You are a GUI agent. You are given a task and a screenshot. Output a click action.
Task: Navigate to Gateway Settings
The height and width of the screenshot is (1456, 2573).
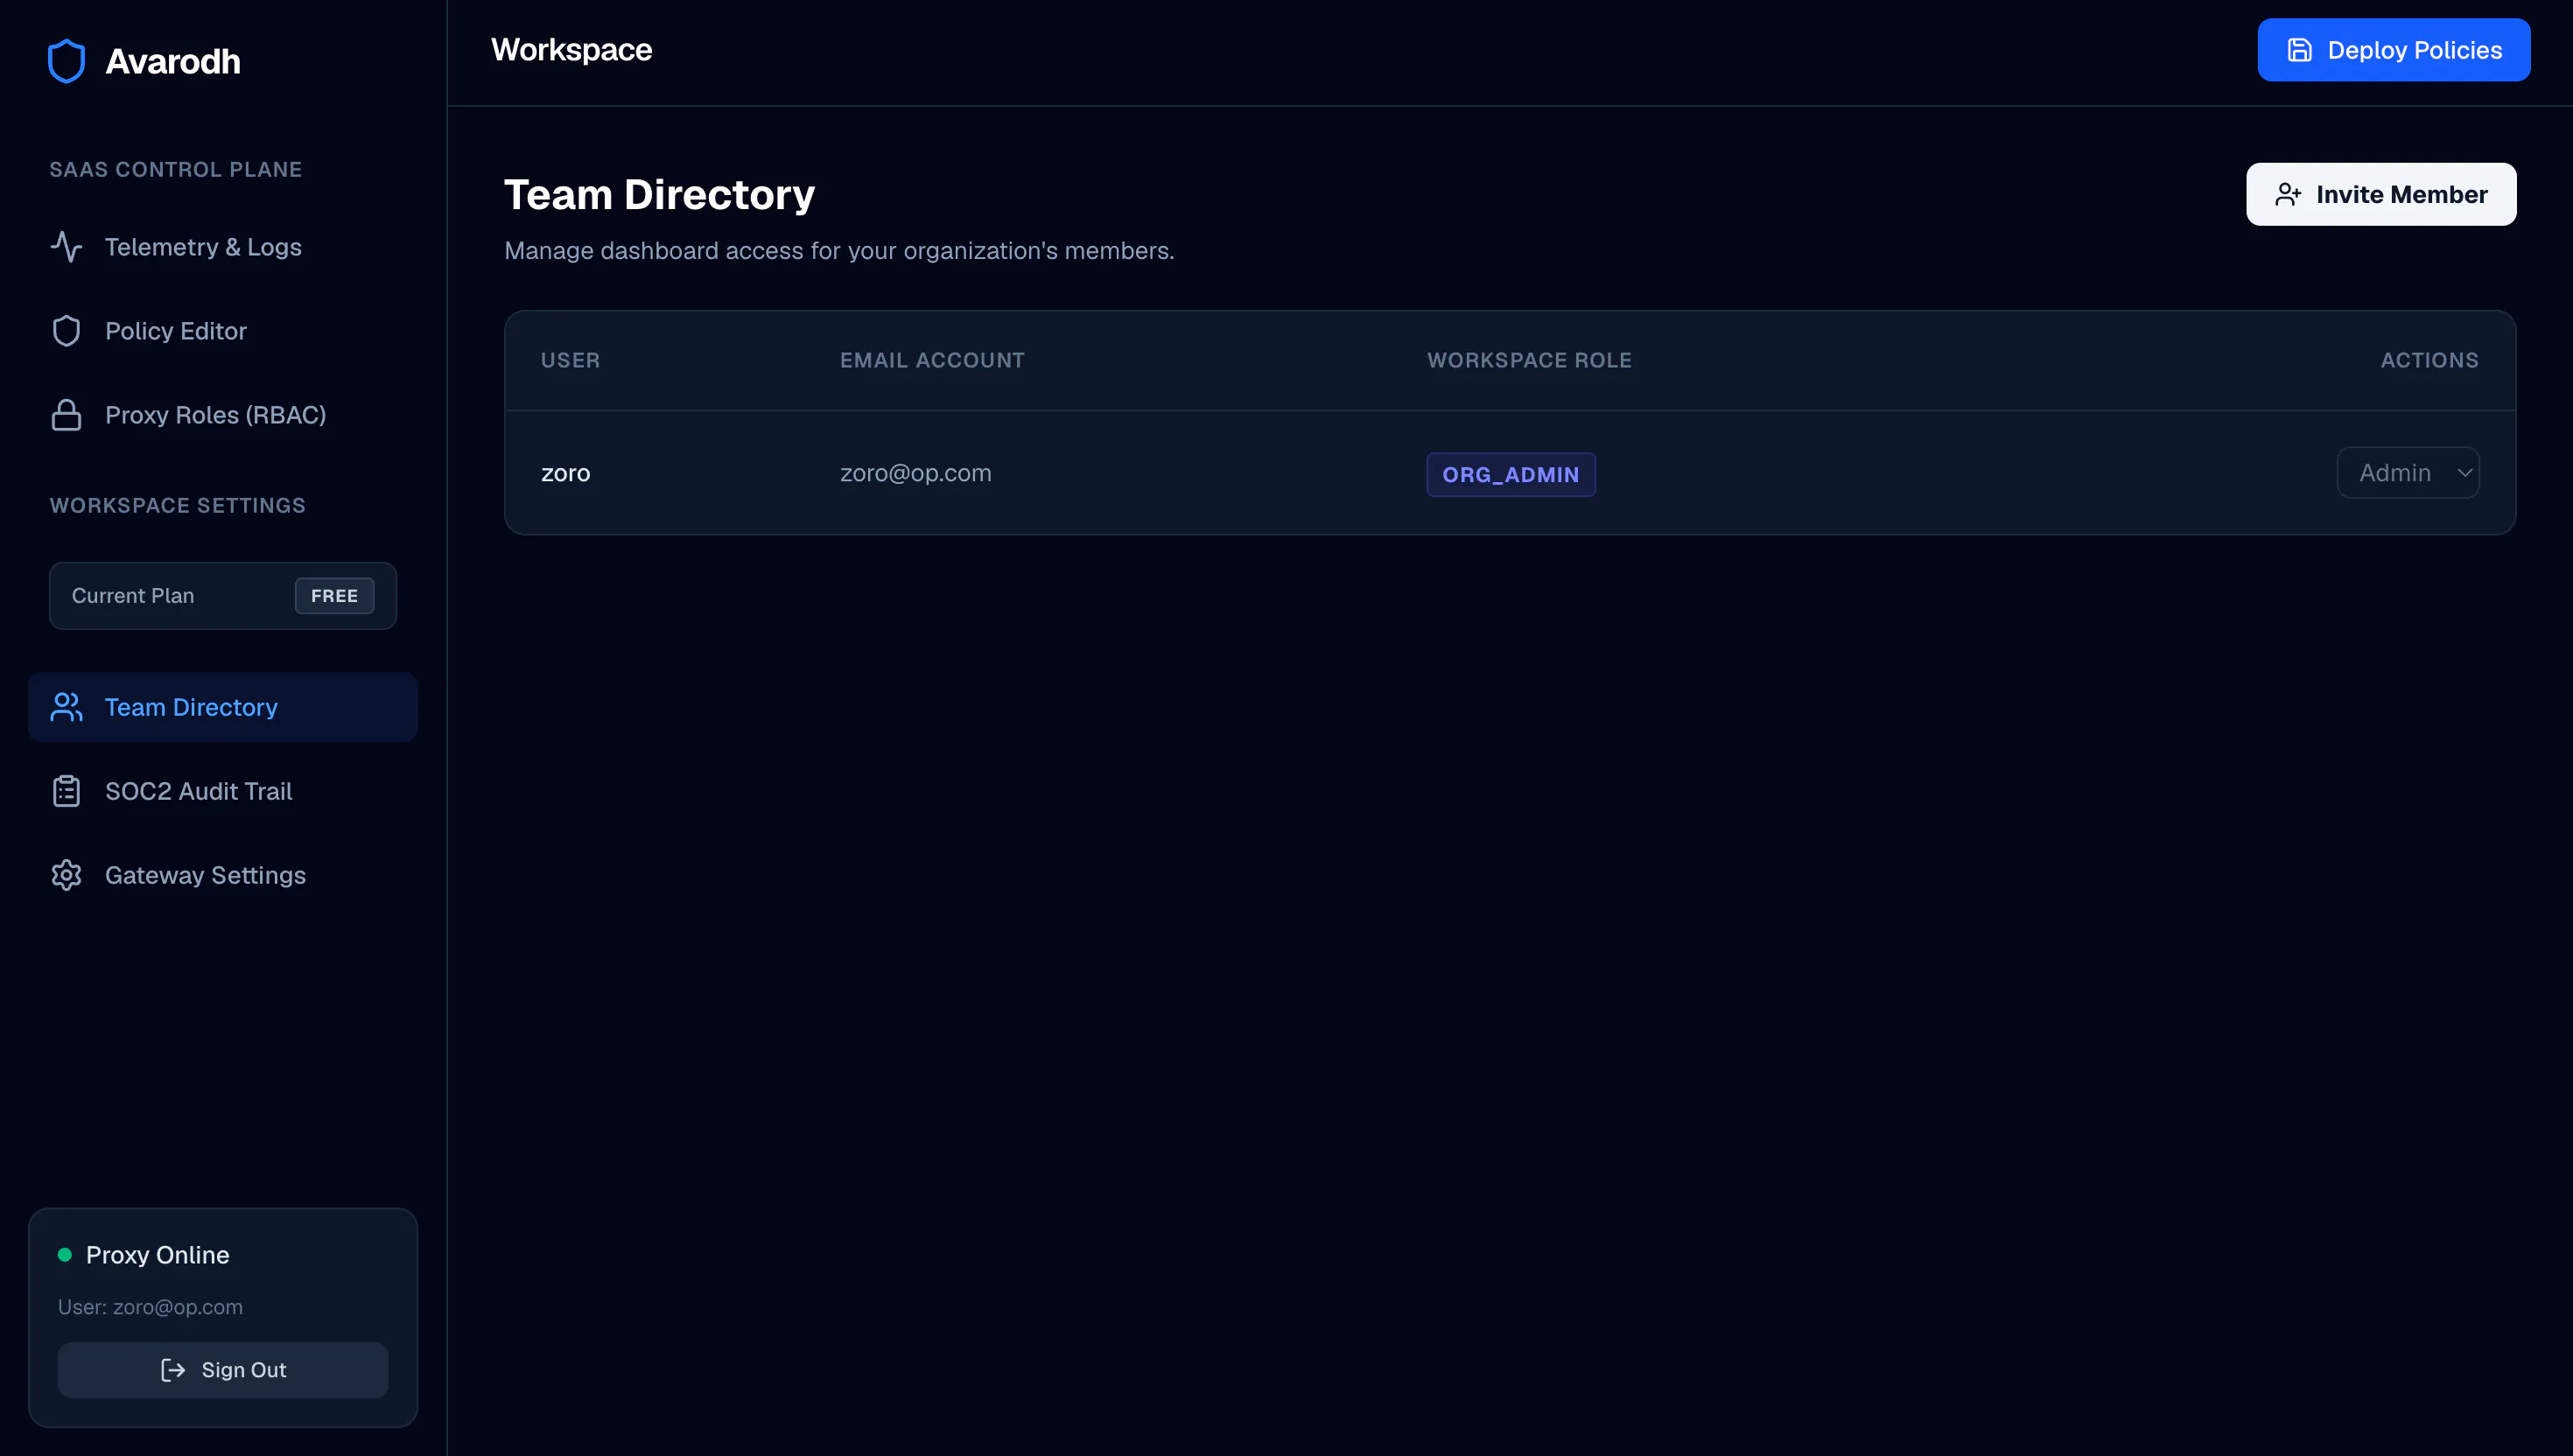click(x=223, y=875)
